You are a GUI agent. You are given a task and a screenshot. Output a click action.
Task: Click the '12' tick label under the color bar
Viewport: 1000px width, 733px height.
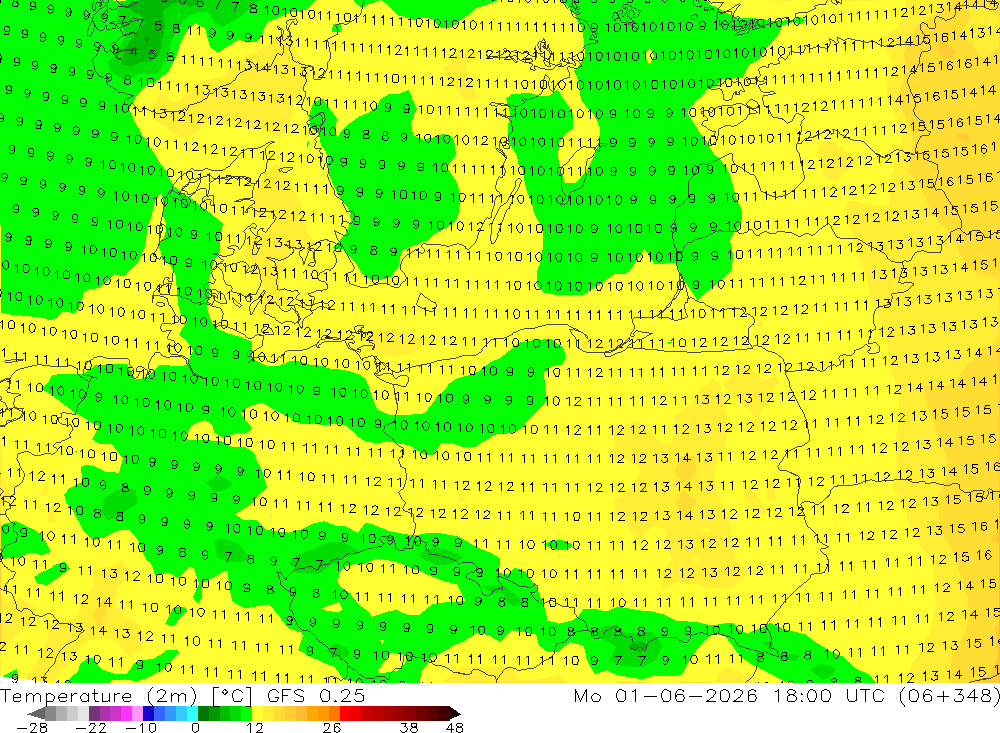click(x=254, y=727)
